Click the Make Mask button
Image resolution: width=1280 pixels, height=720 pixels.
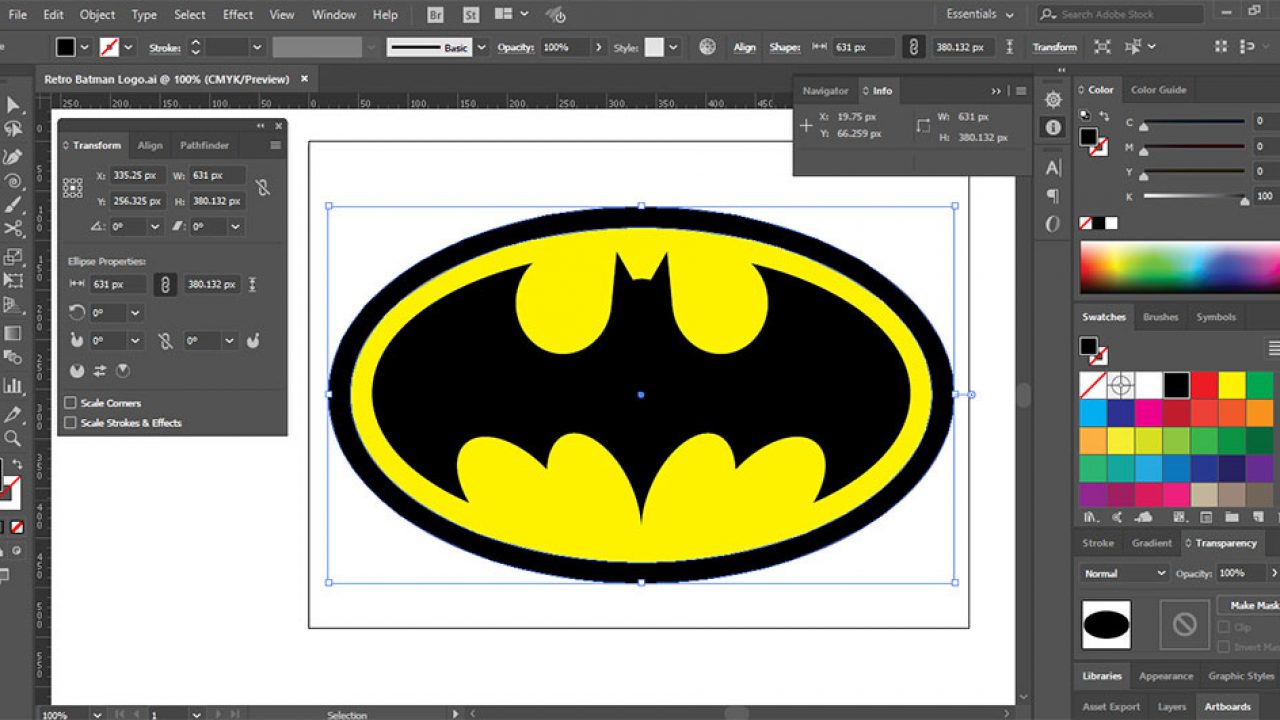click(x=1251, y=605)
